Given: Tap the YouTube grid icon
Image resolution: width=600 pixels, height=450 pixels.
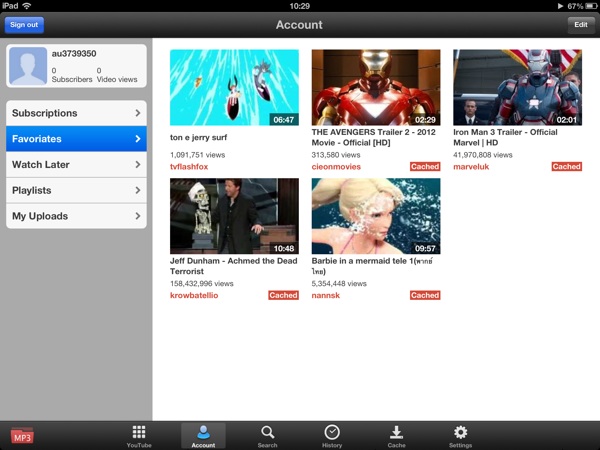Looking at the screenshot, I should click(139, 432).
